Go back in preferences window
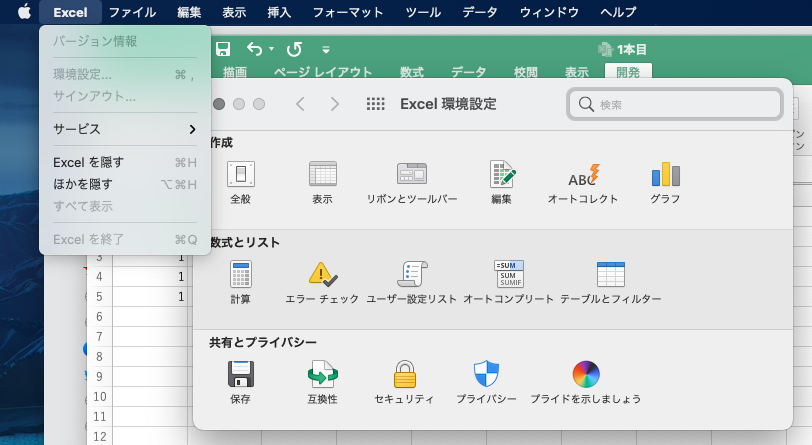The height and width of the screenshot is (445, 812). coord(300,104)
